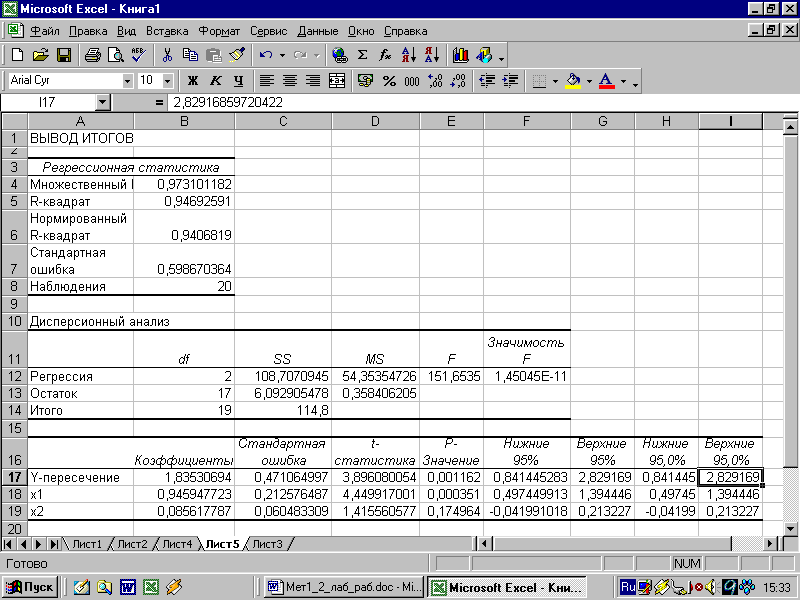Screen dimensions: 800x600
Task: Apply yellow fill color bucket
Action: coord(573,81)
